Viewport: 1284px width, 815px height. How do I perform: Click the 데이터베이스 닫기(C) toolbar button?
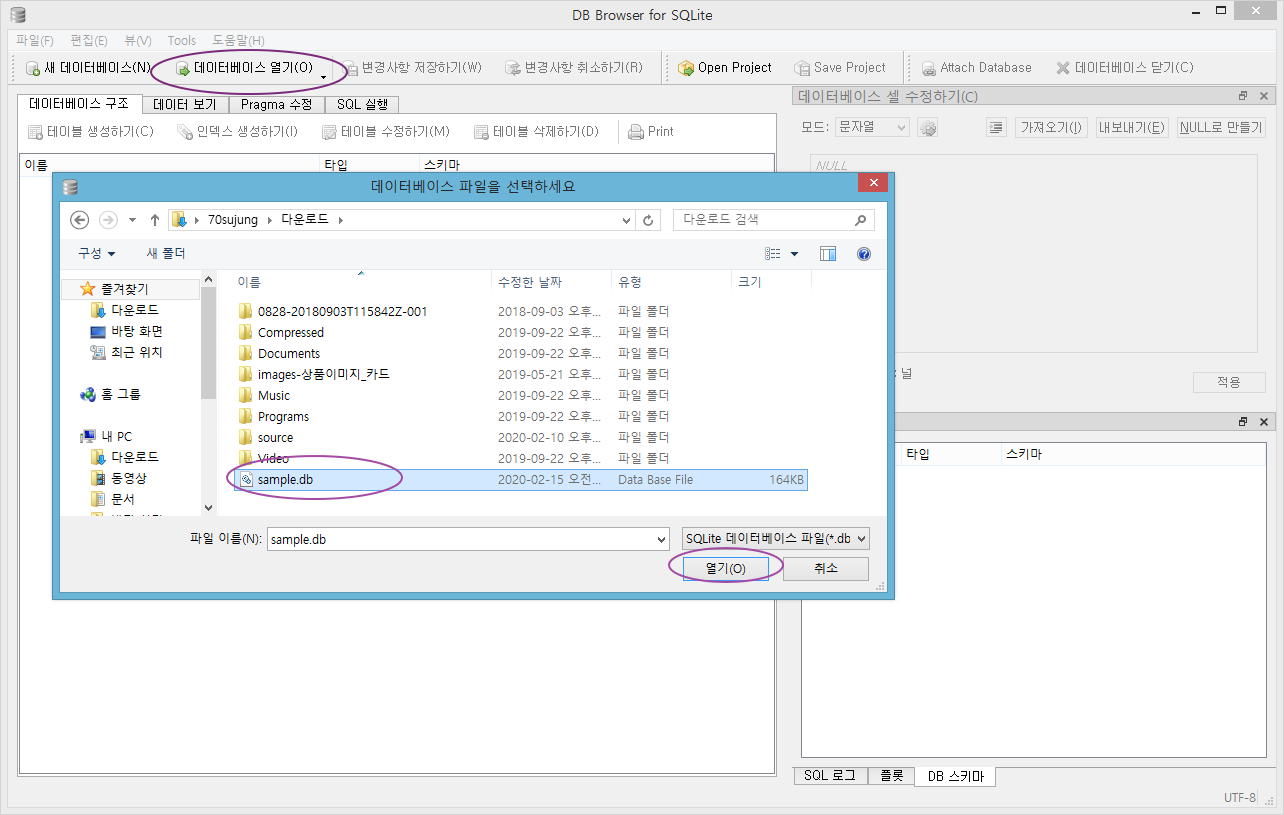1125,68
